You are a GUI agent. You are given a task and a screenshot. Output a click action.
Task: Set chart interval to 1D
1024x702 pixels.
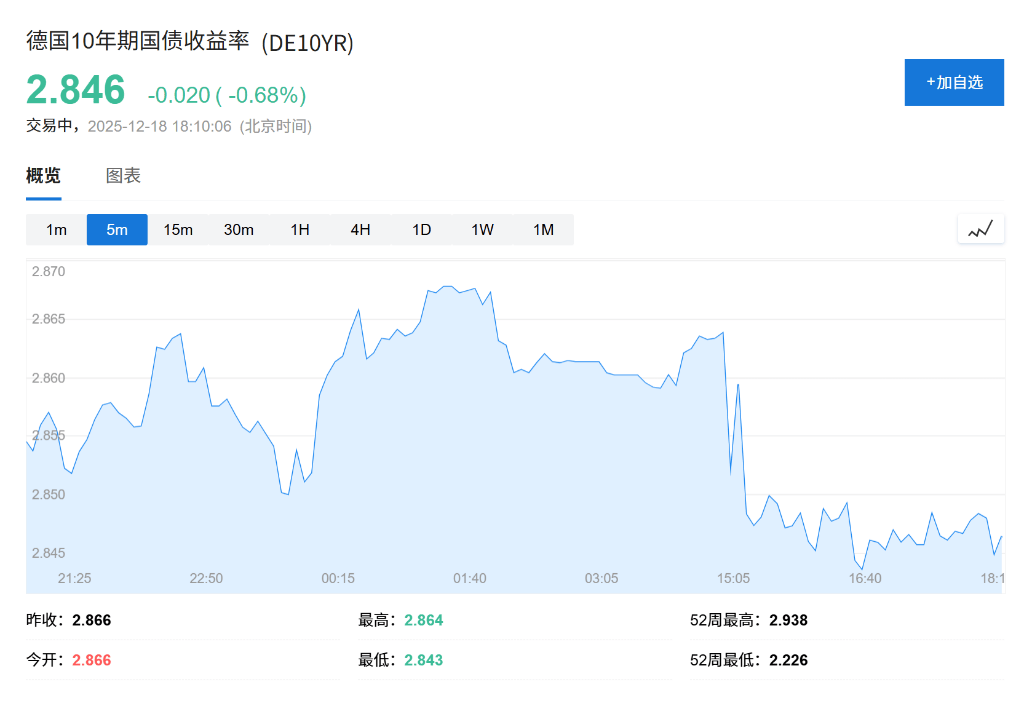422,230
